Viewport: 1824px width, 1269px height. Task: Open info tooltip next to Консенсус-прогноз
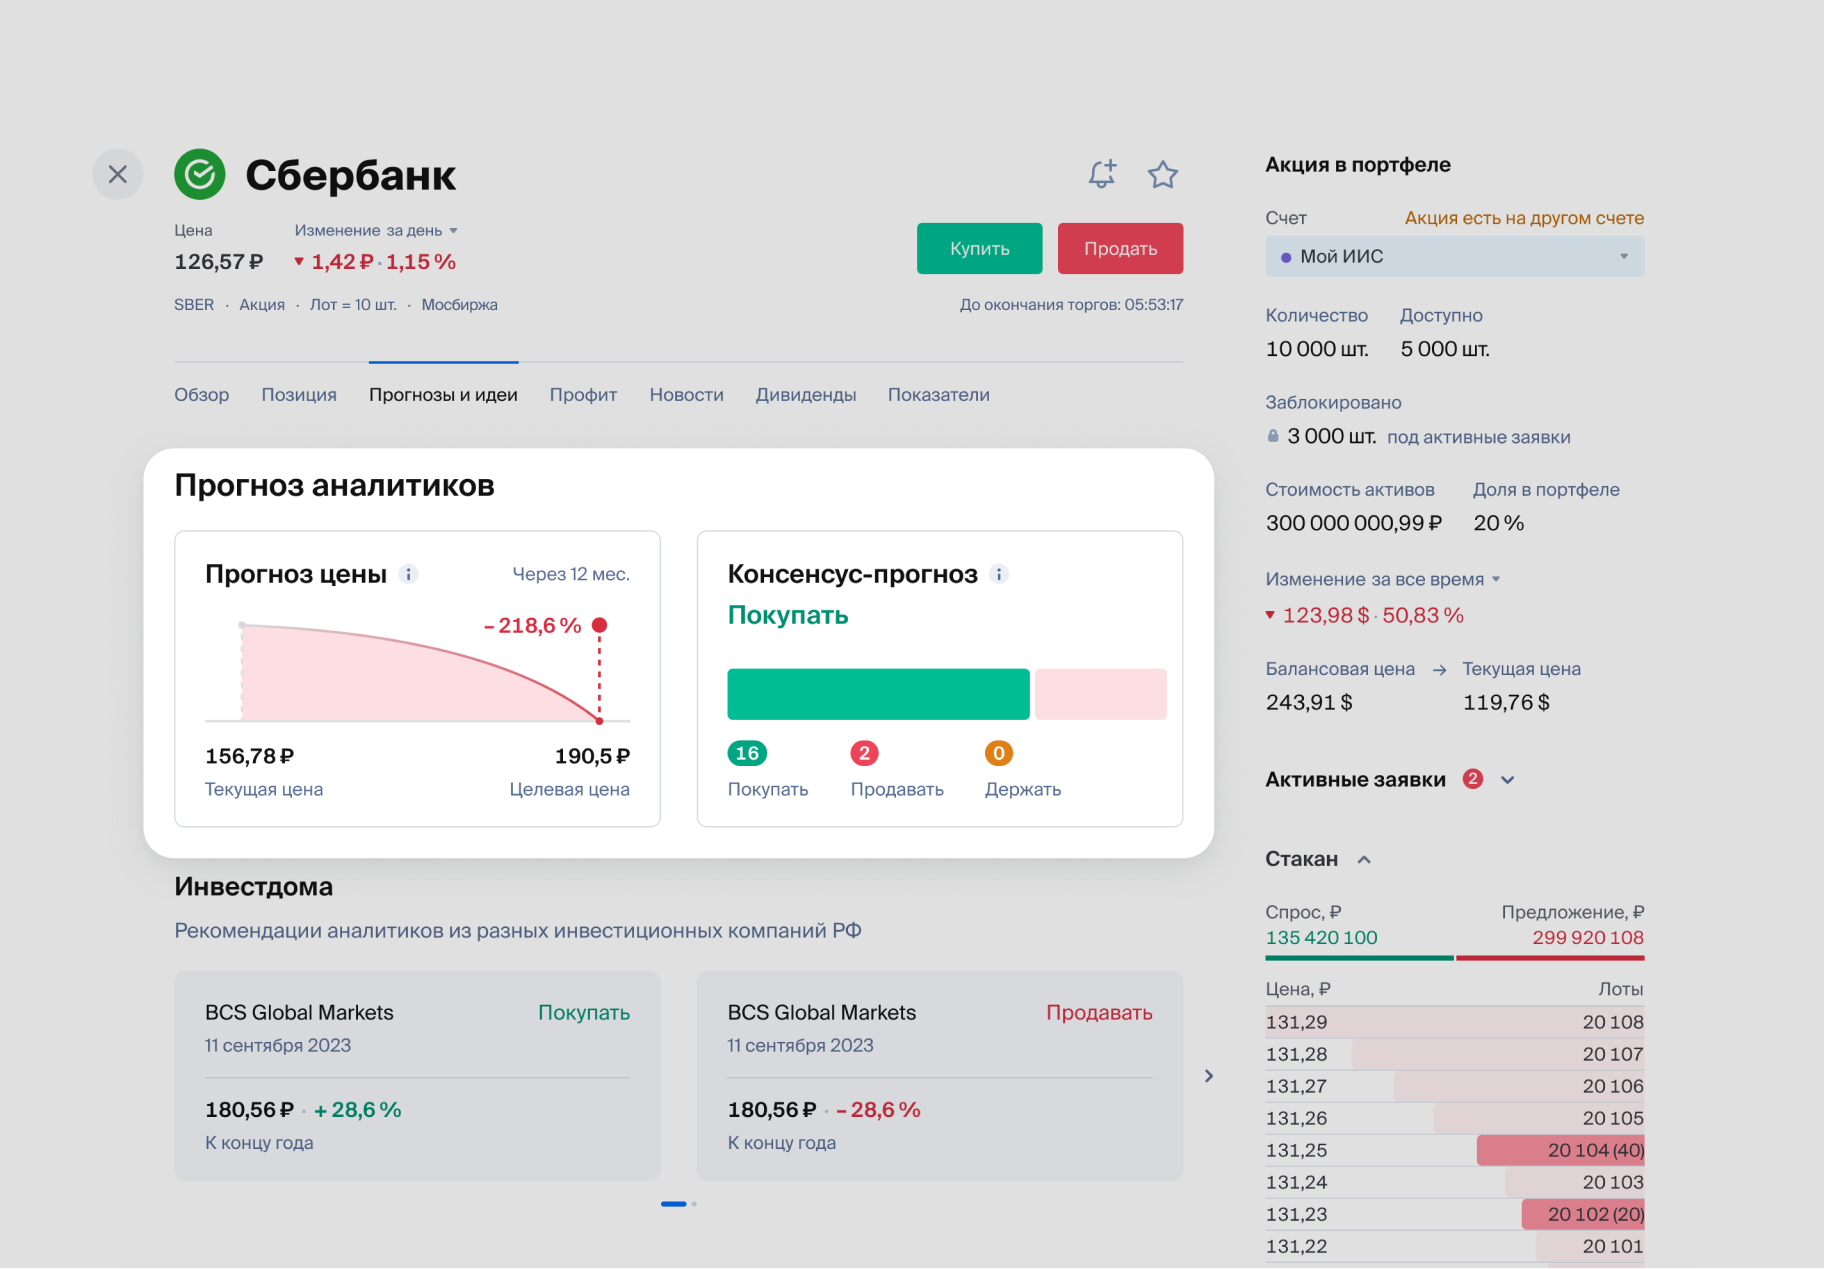pos(999,574)
